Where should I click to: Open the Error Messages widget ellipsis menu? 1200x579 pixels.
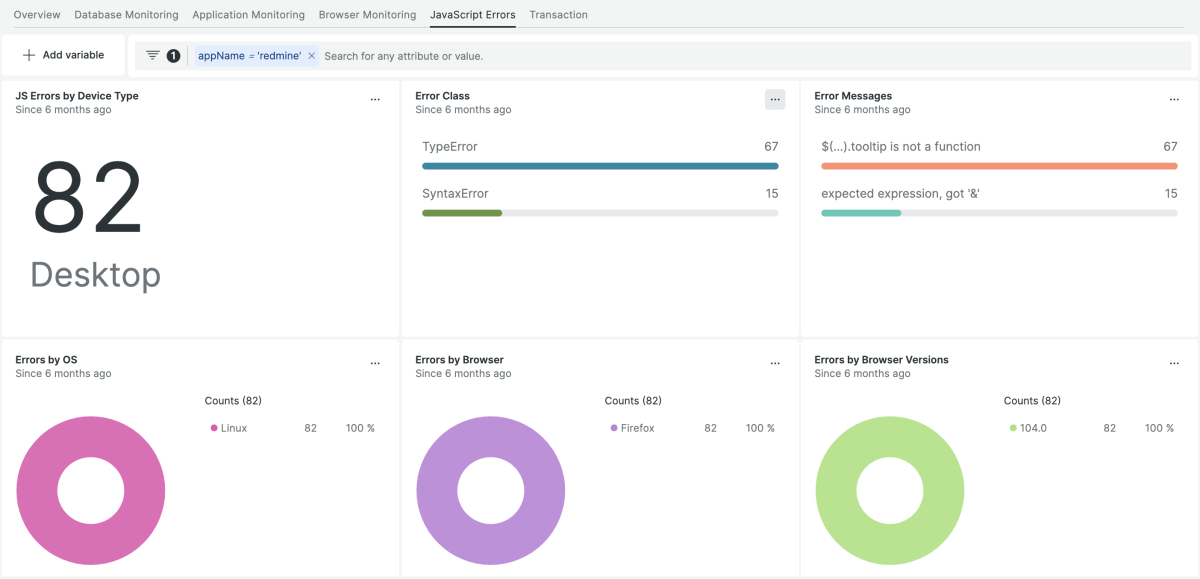(1174, 100)
